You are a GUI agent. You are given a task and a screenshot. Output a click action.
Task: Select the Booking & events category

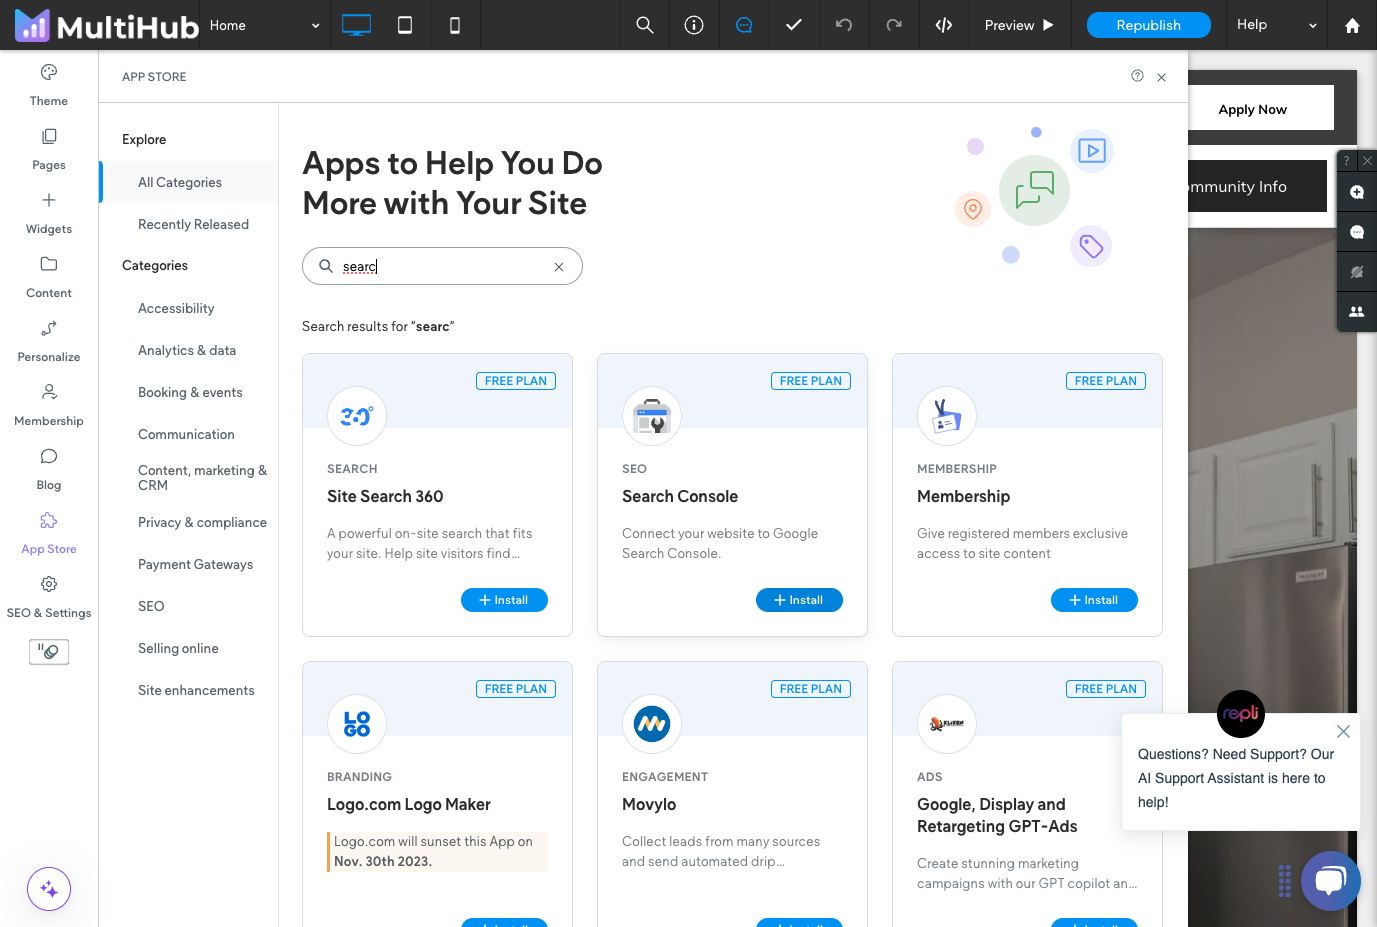tap(190, 392)
